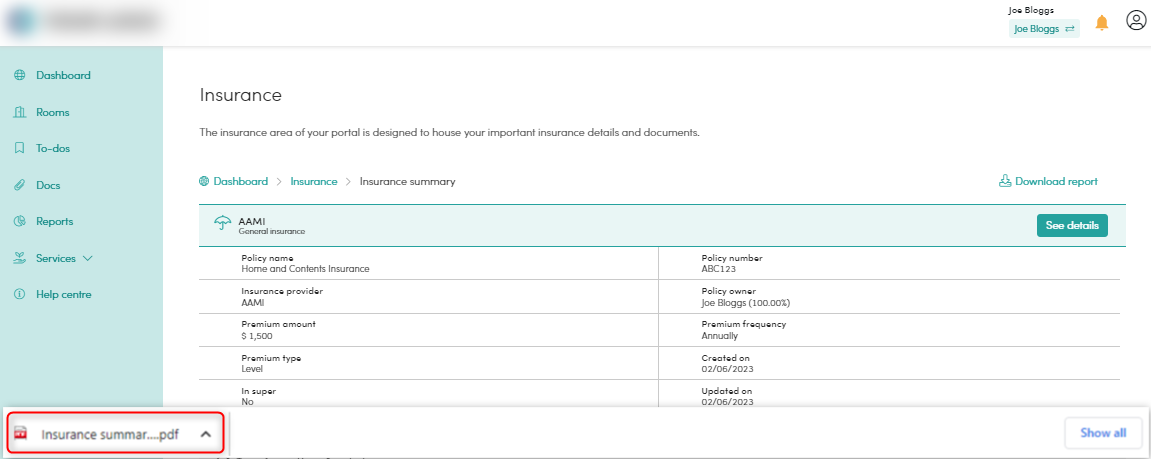Click the globe icon beside Dashboard in sidebar
This screenshot has width=1151, height=459.
point(20,75)
